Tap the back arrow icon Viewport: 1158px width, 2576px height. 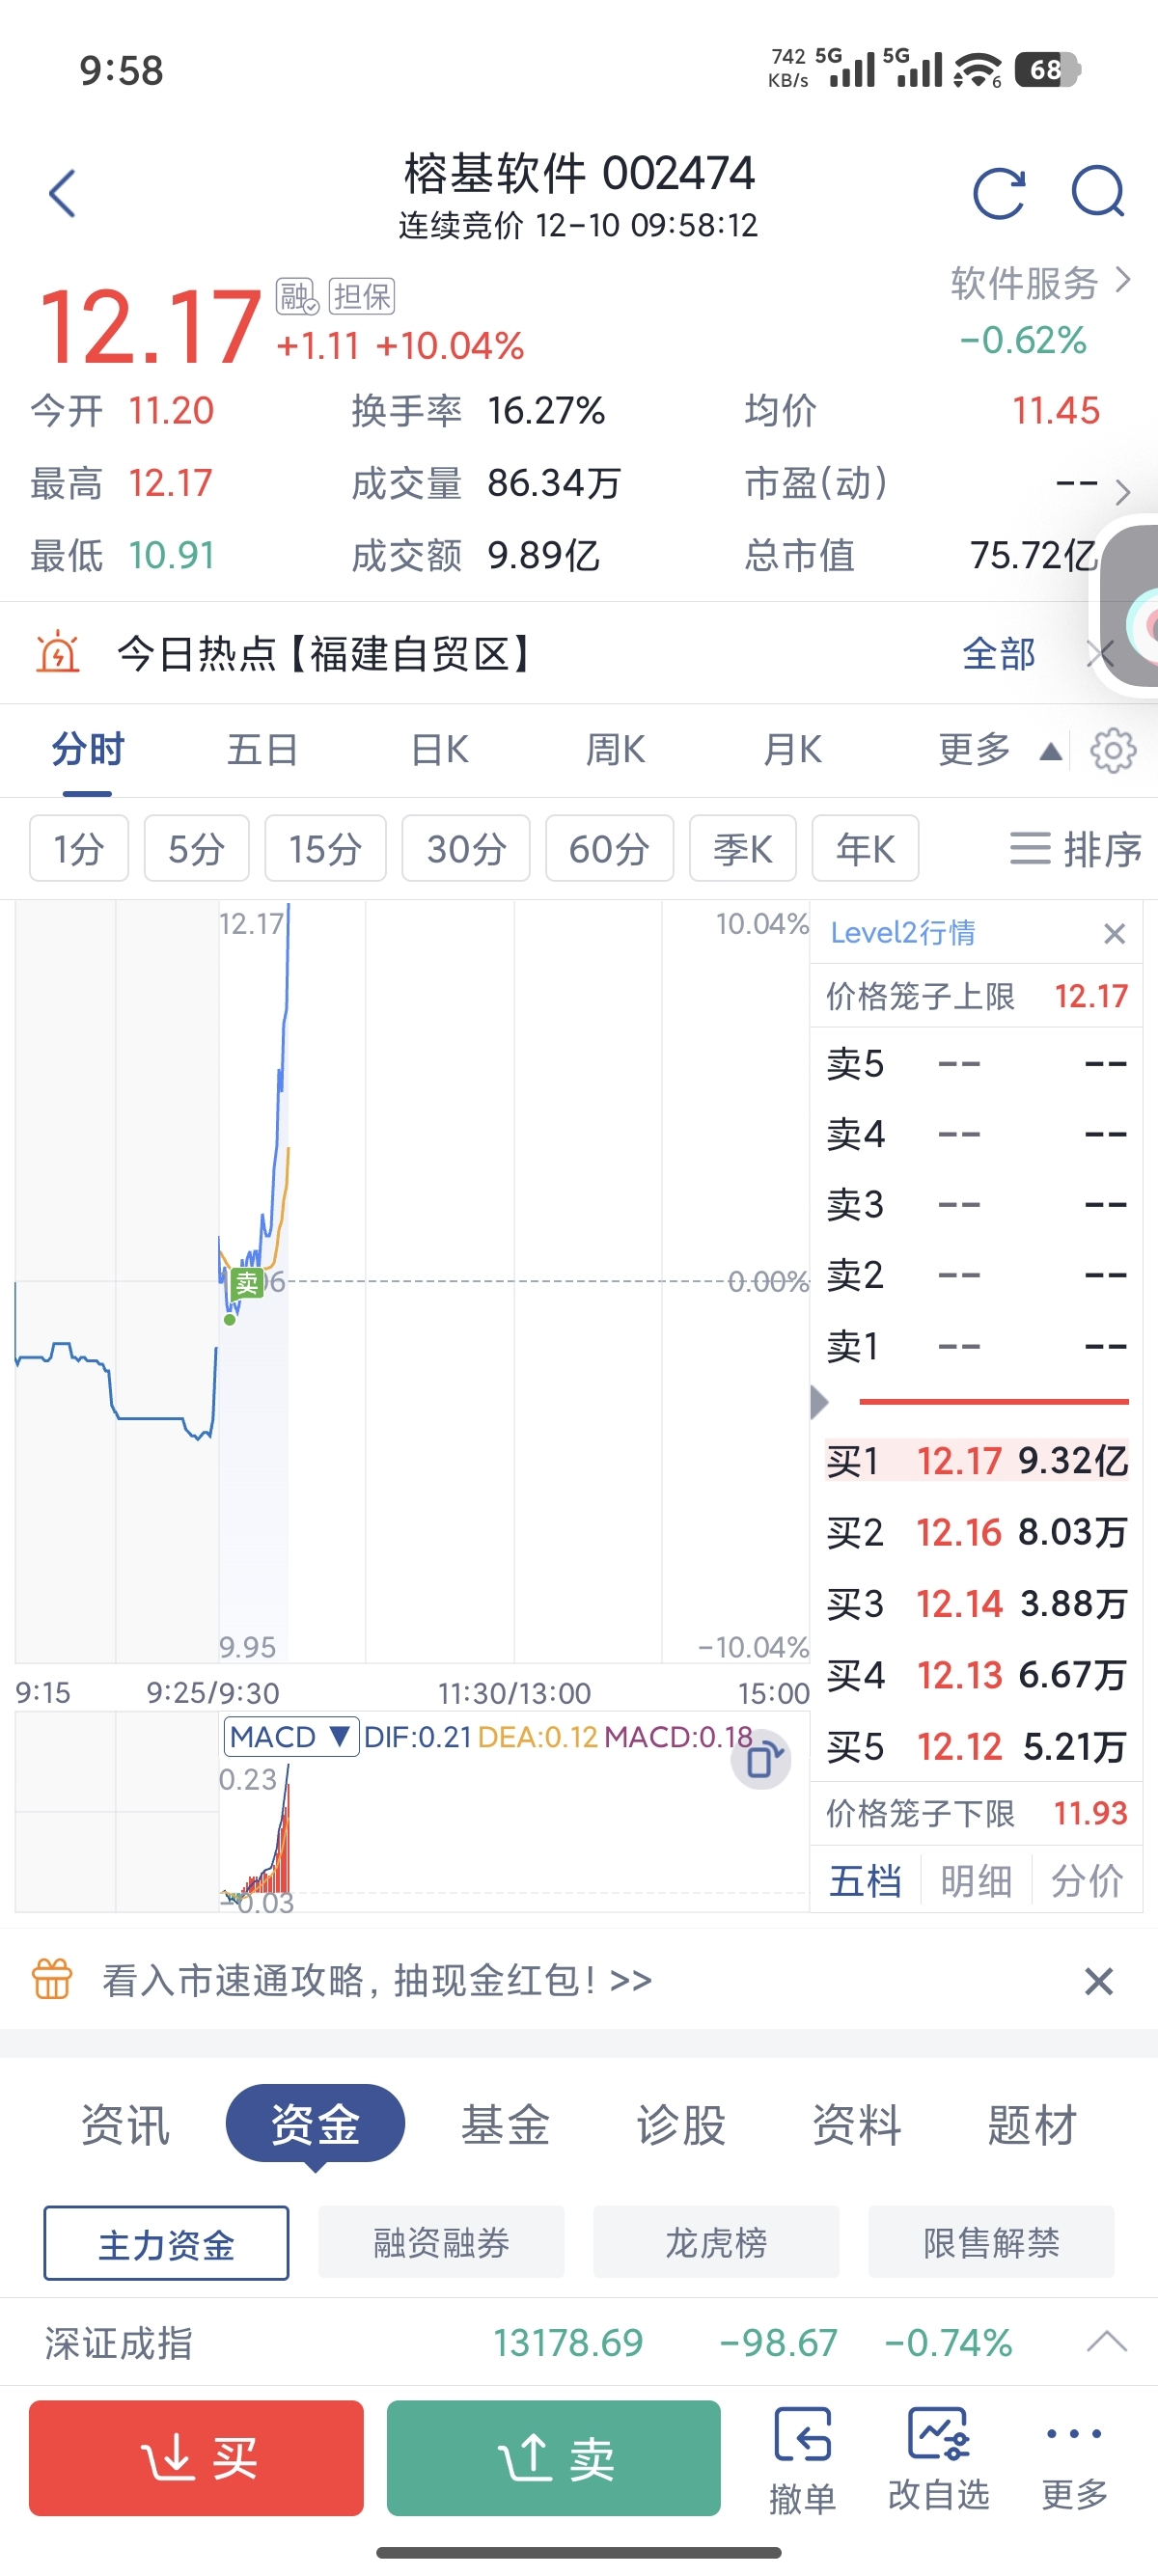click(62, 193)
